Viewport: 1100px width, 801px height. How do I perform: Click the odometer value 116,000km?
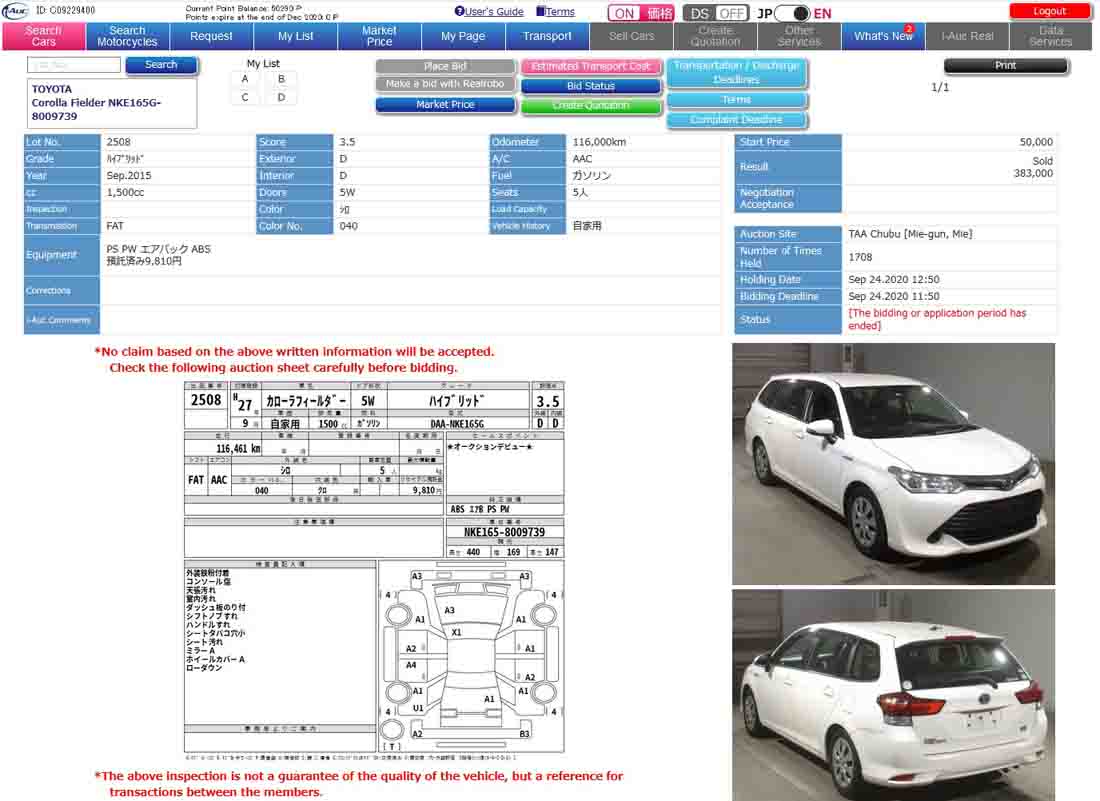[x=599, y=142]
